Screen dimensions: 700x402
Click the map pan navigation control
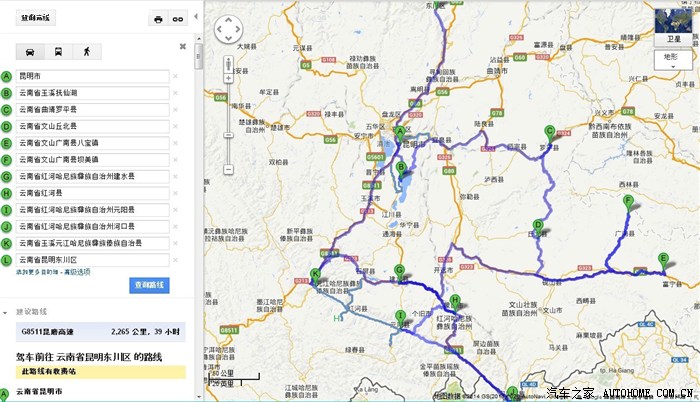[227, 25]
